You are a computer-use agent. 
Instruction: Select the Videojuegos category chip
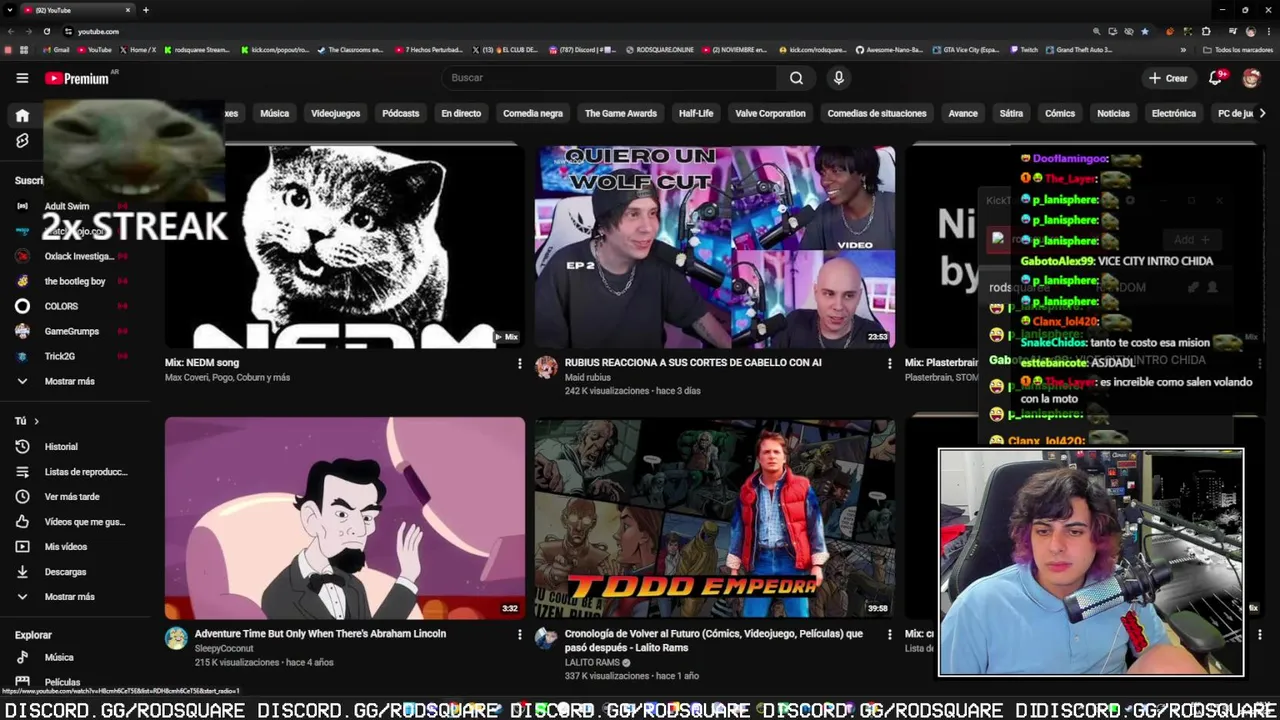pos(335,114)
